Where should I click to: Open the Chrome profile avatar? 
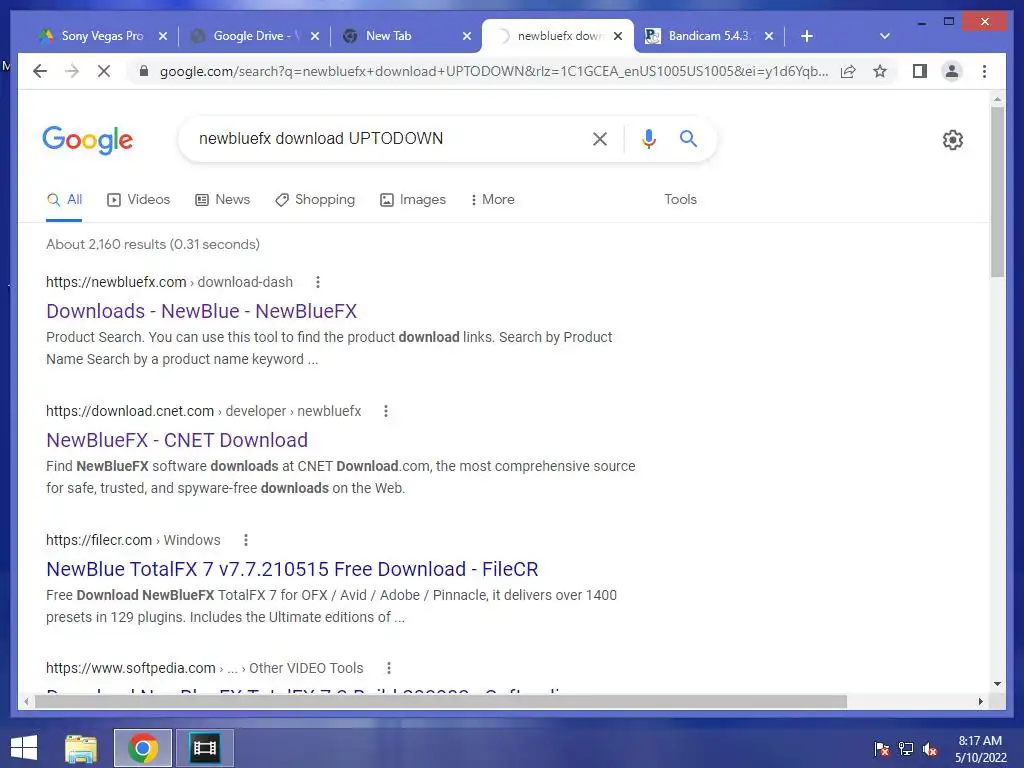coord(952,71)
